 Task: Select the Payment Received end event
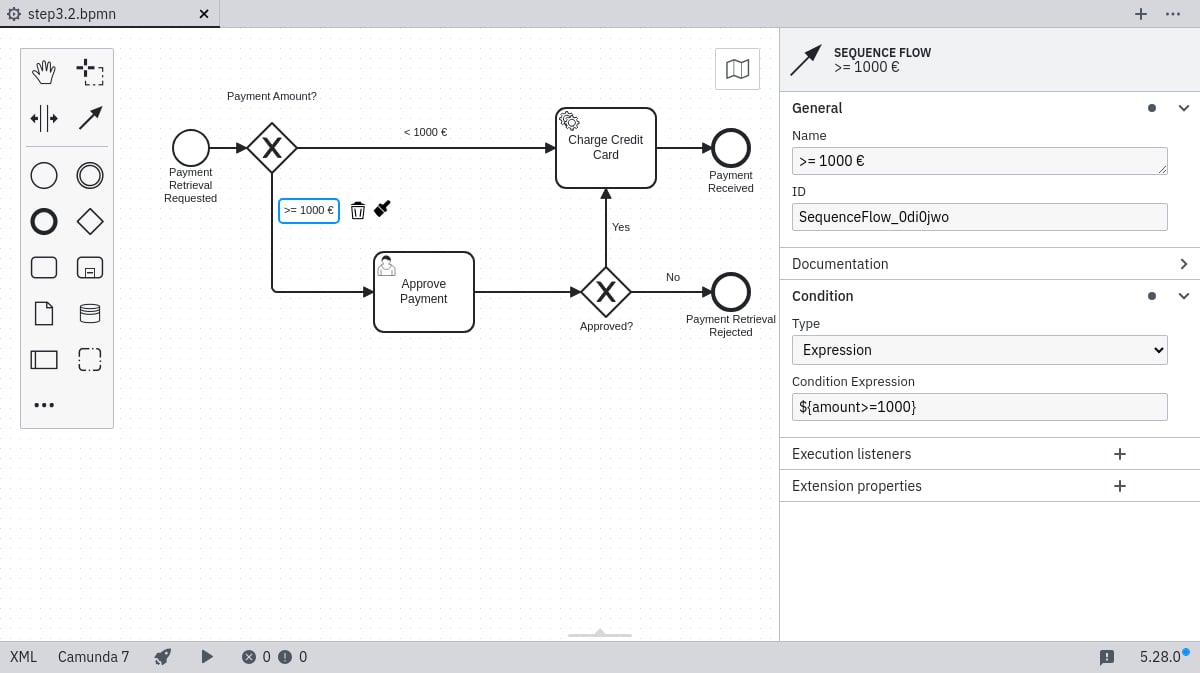point(731,148)
